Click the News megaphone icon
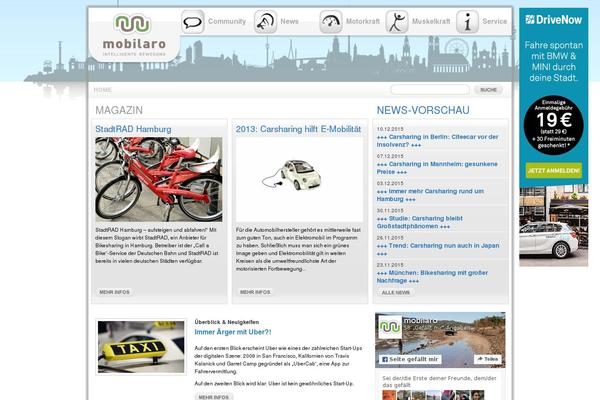600x400 pixels. 265,22
